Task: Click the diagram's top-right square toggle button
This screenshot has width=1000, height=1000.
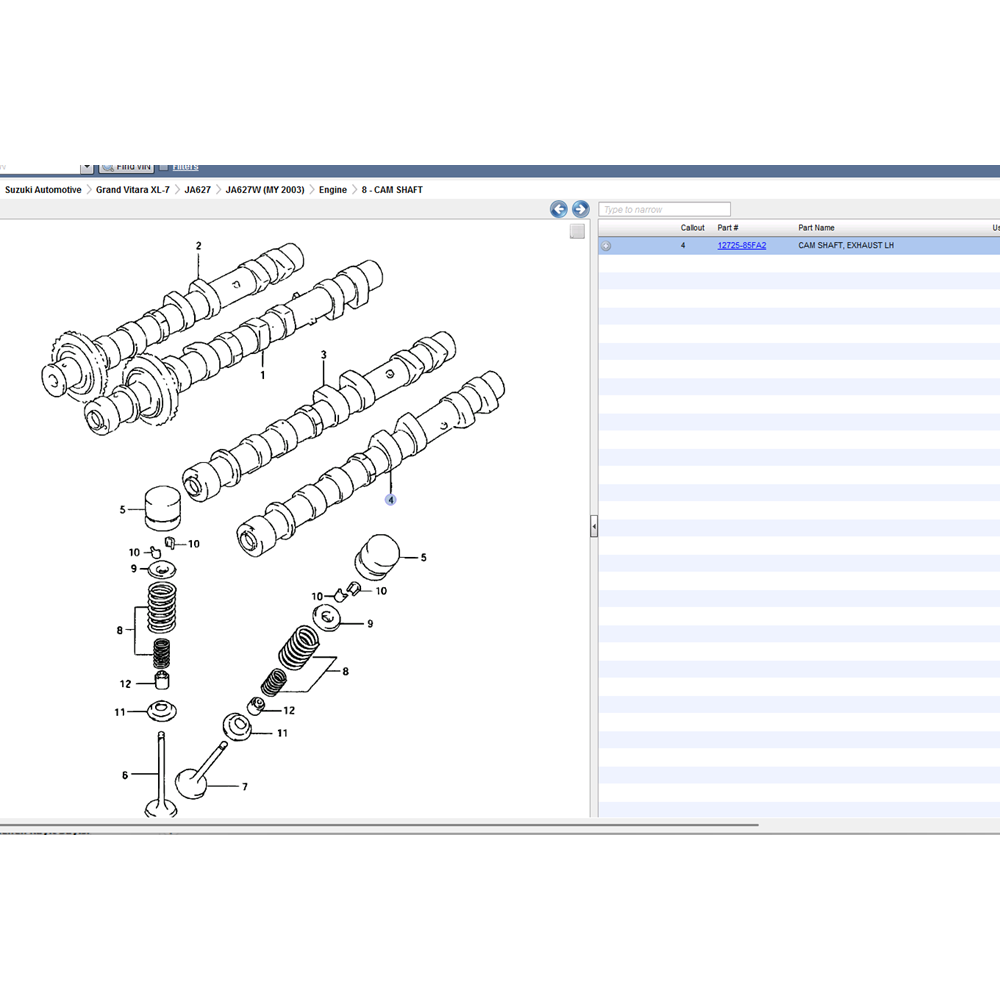Action: tap(577, 232)
